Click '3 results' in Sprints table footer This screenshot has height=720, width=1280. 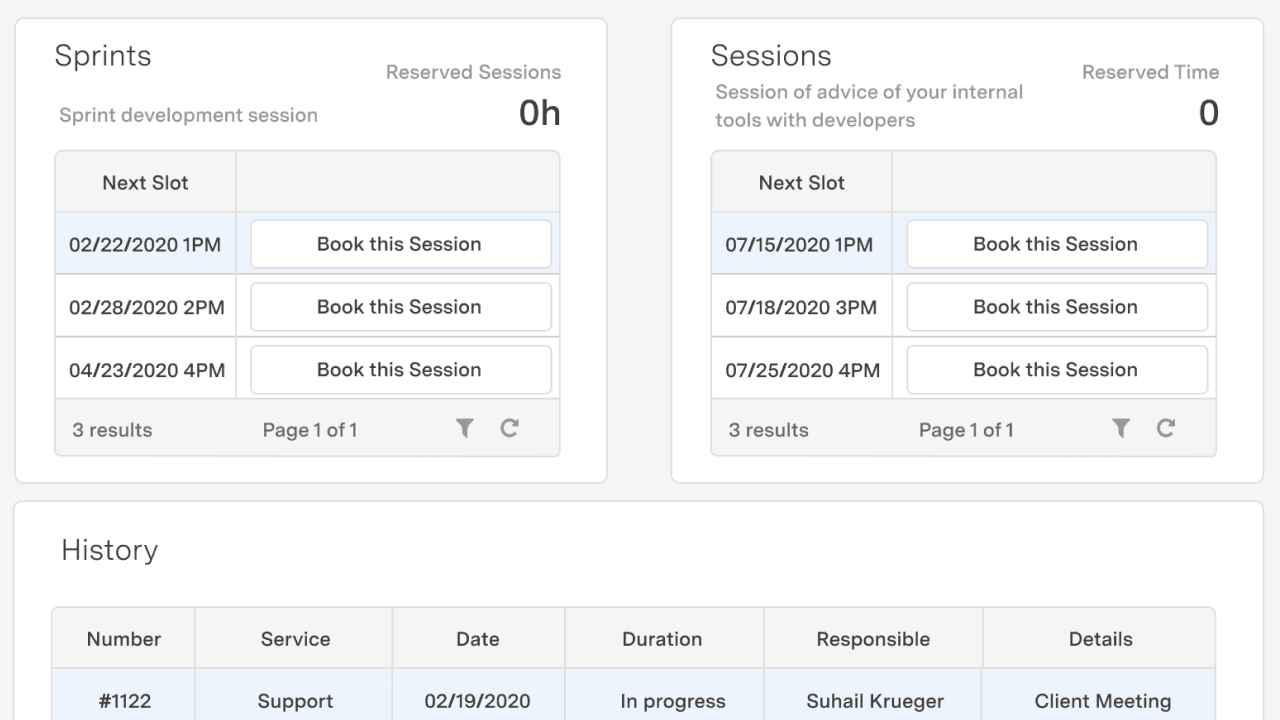tap(112, 430)
